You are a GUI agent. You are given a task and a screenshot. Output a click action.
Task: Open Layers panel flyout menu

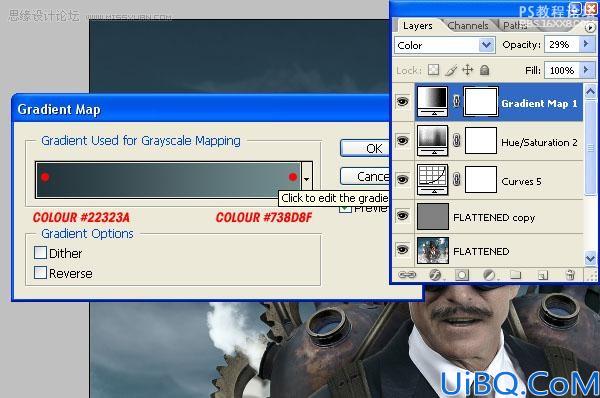[590, 28]
